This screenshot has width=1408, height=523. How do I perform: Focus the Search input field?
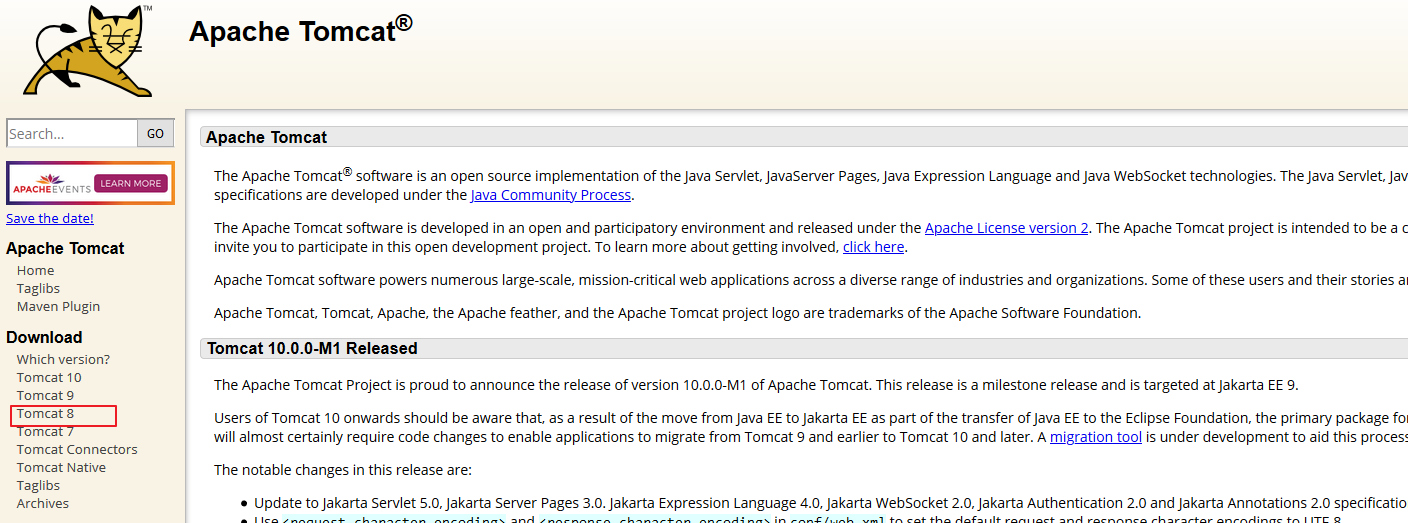(x=72, y=133)
